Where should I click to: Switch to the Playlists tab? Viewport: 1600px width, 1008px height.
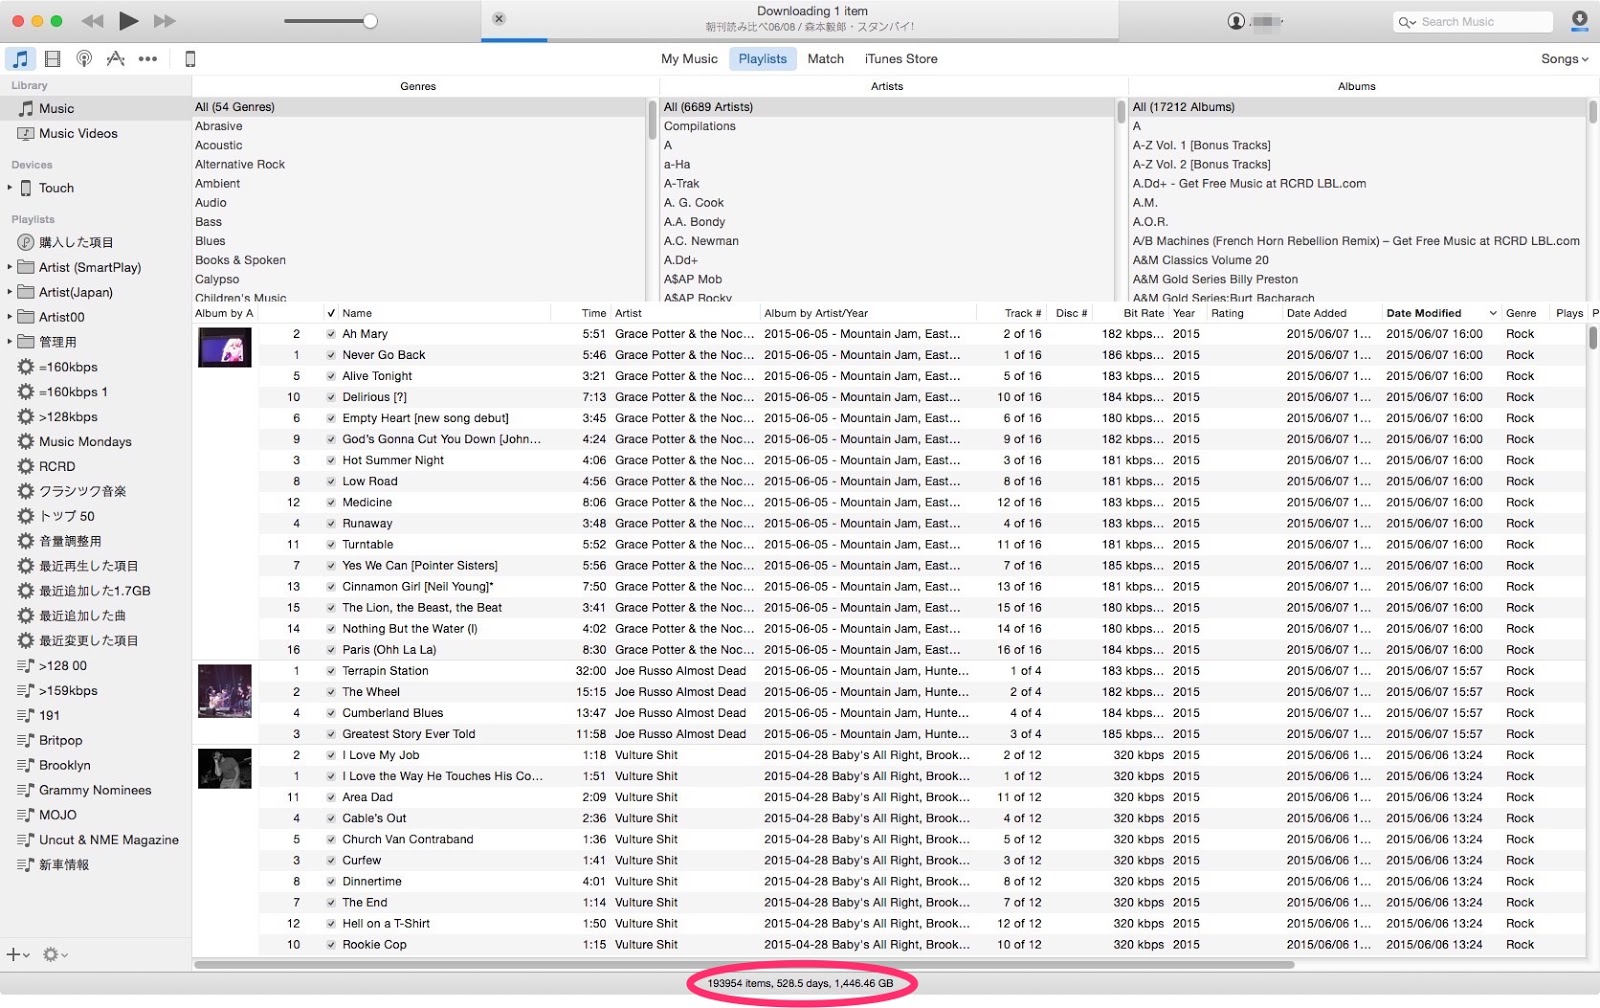pos(763,59)
